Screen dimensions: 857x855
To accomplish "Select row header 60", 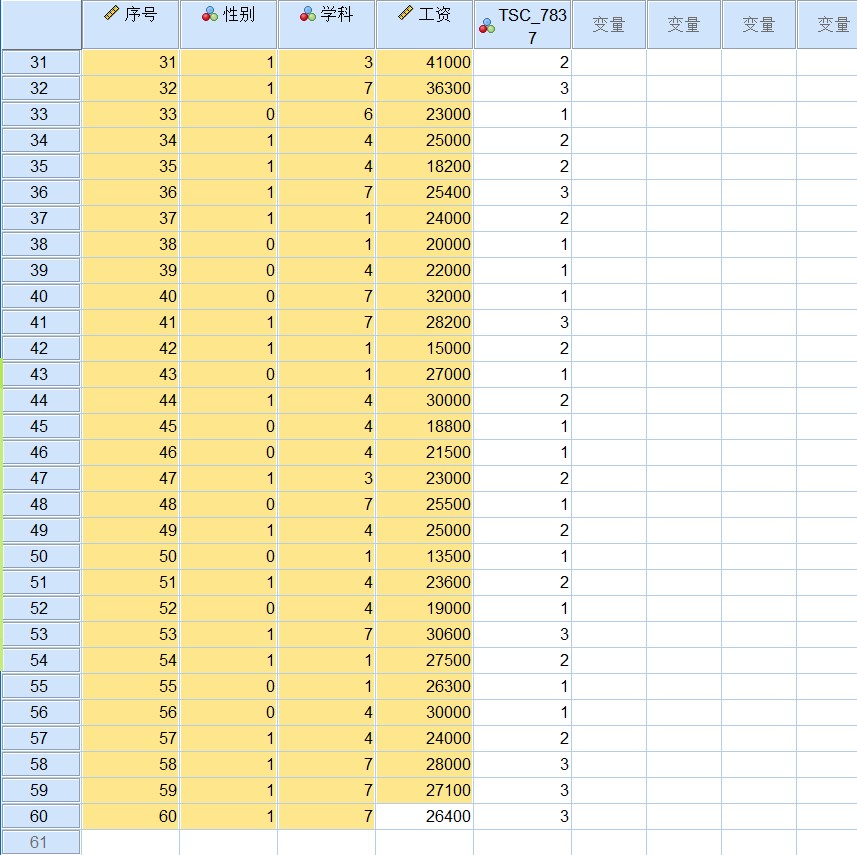I will point(41,816).
